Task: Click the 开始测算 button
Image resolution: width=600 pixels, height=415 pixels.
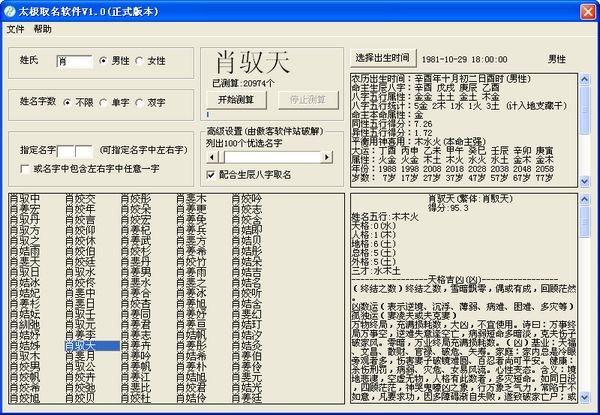Action: point(236,100)
